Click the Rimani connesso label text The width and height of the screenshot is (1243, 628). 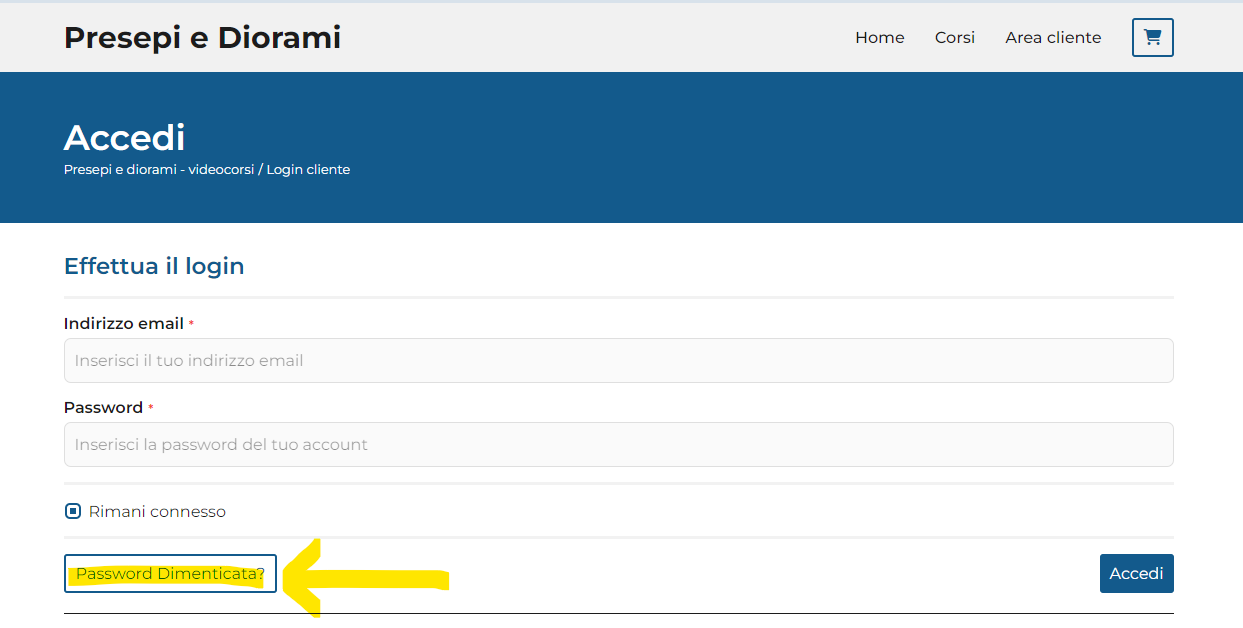157,511
